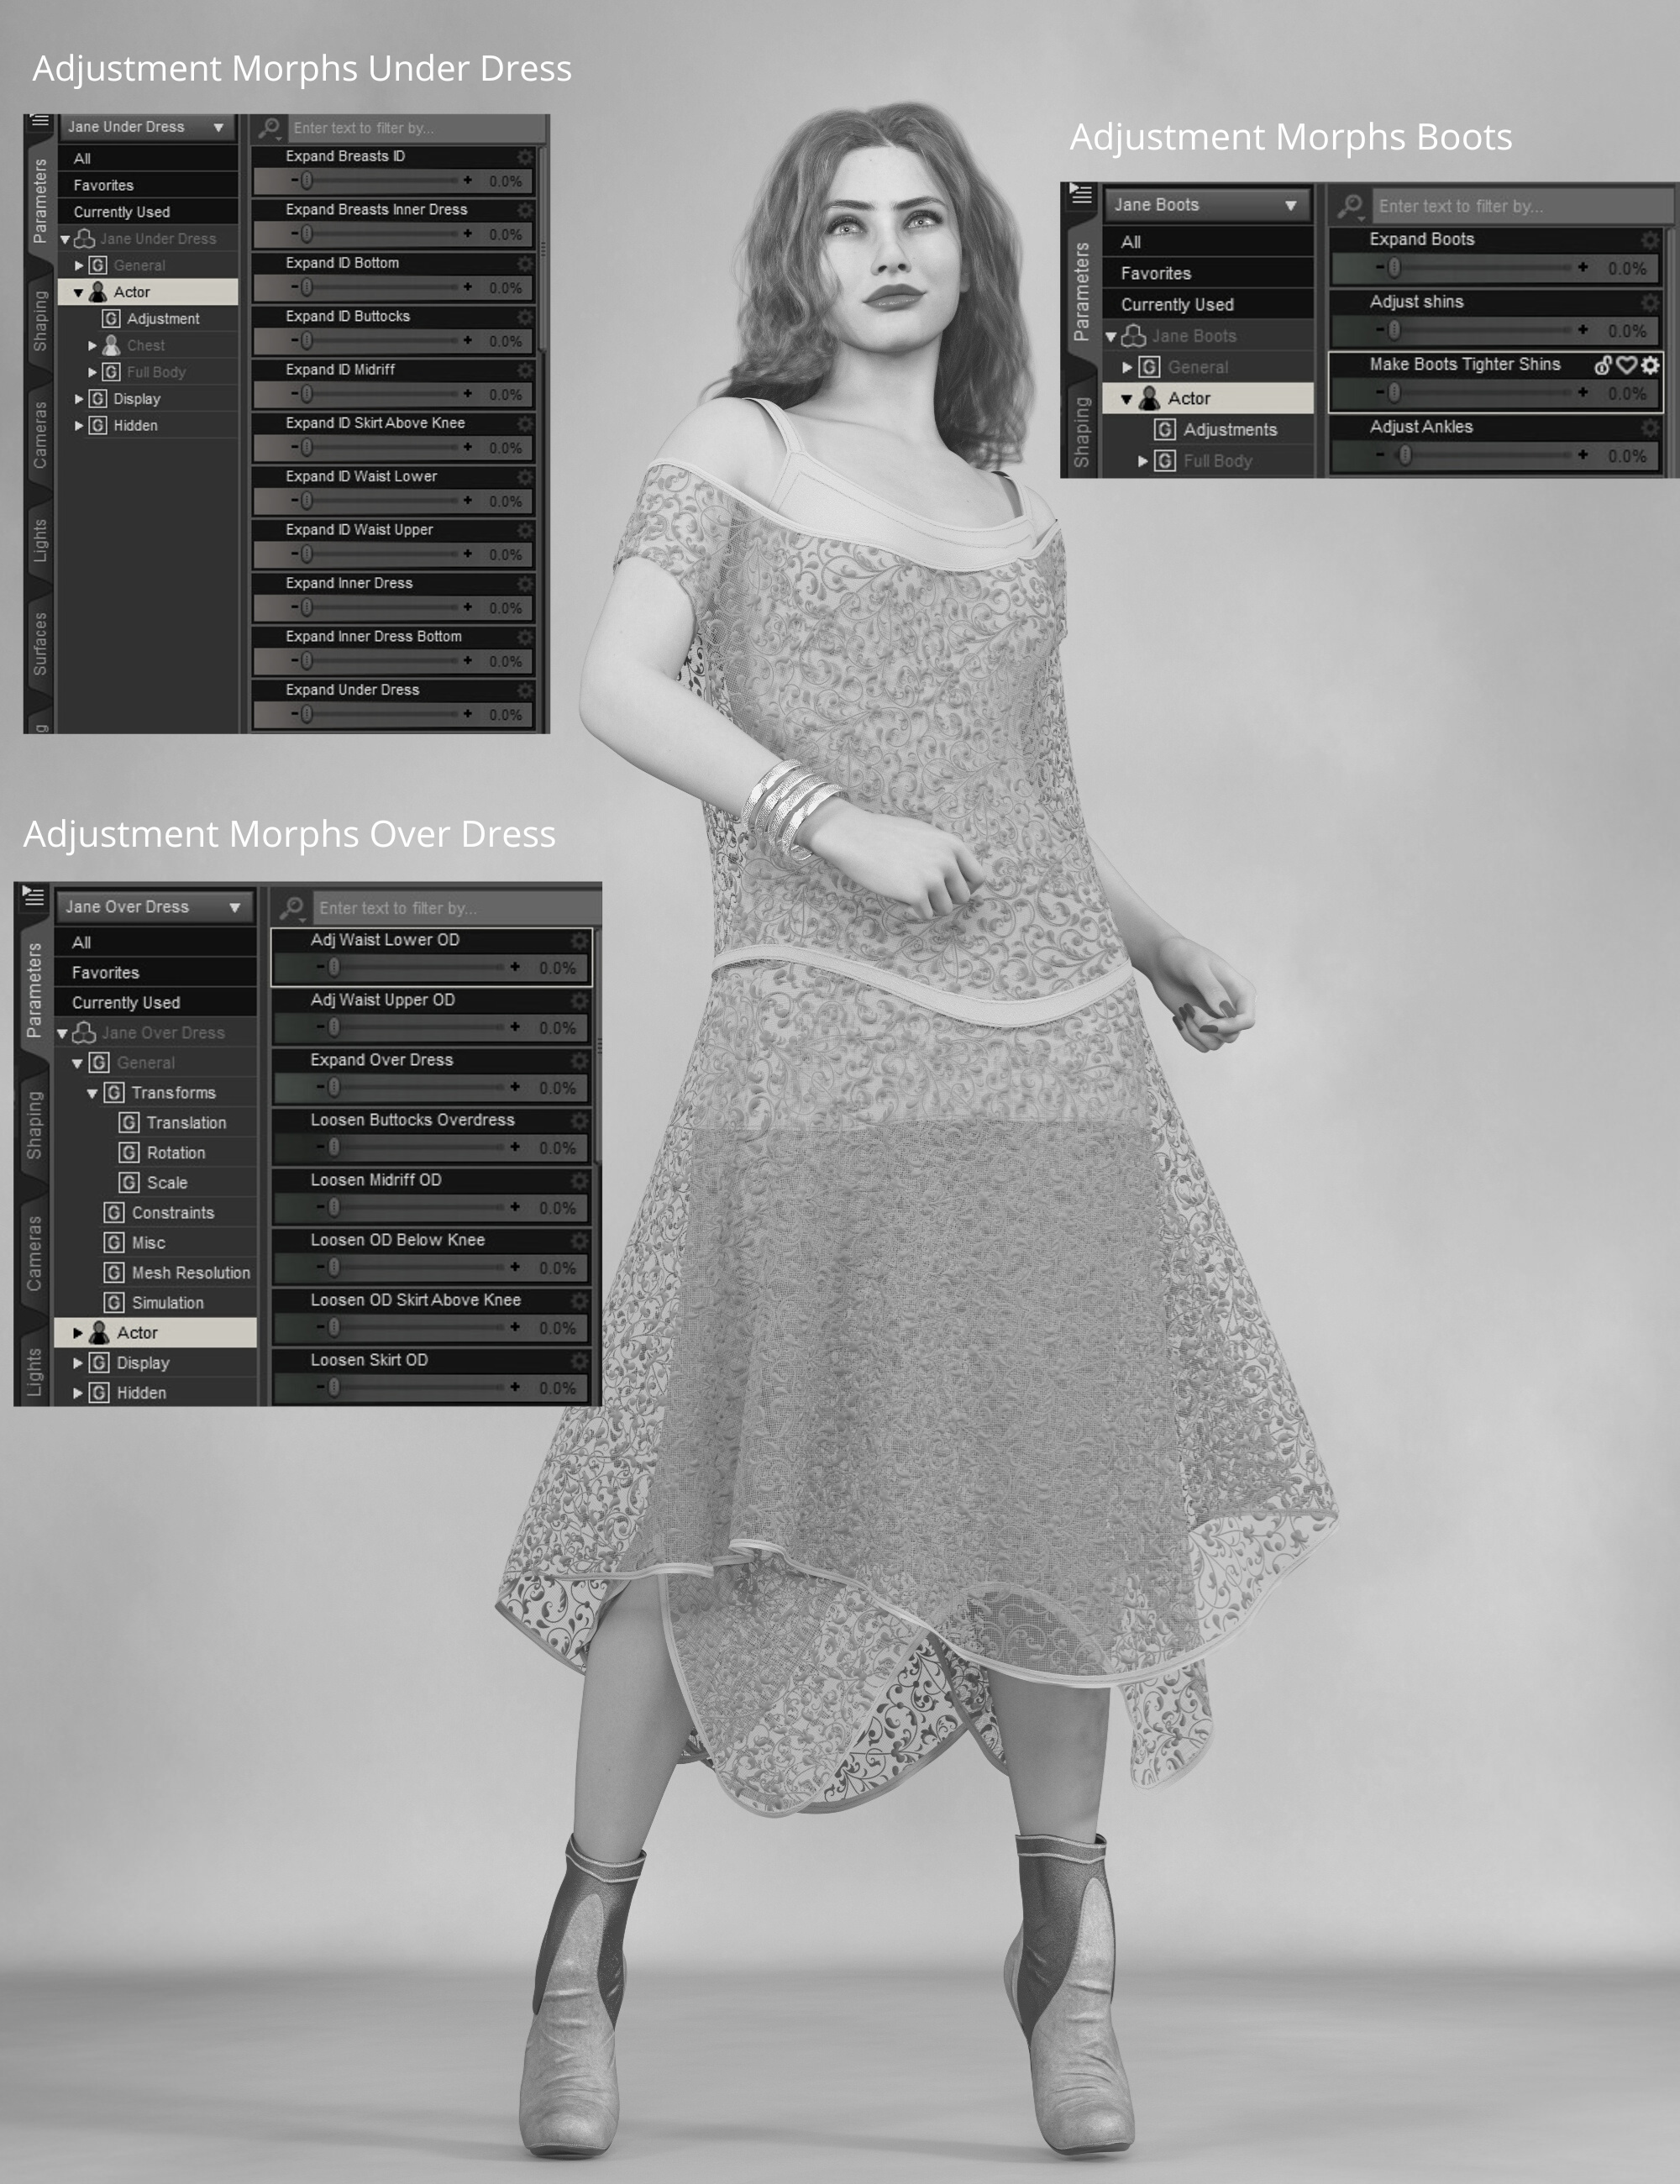
Task: Collapse Actor group under Jane Boots
Action: click(1127, 399)
